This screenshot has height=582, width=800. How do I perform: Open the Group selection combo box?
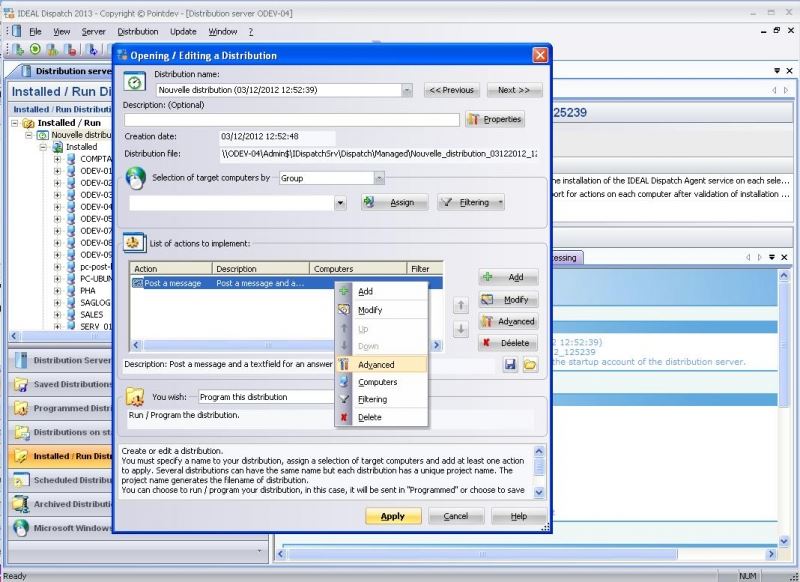[x=378, y=178]
